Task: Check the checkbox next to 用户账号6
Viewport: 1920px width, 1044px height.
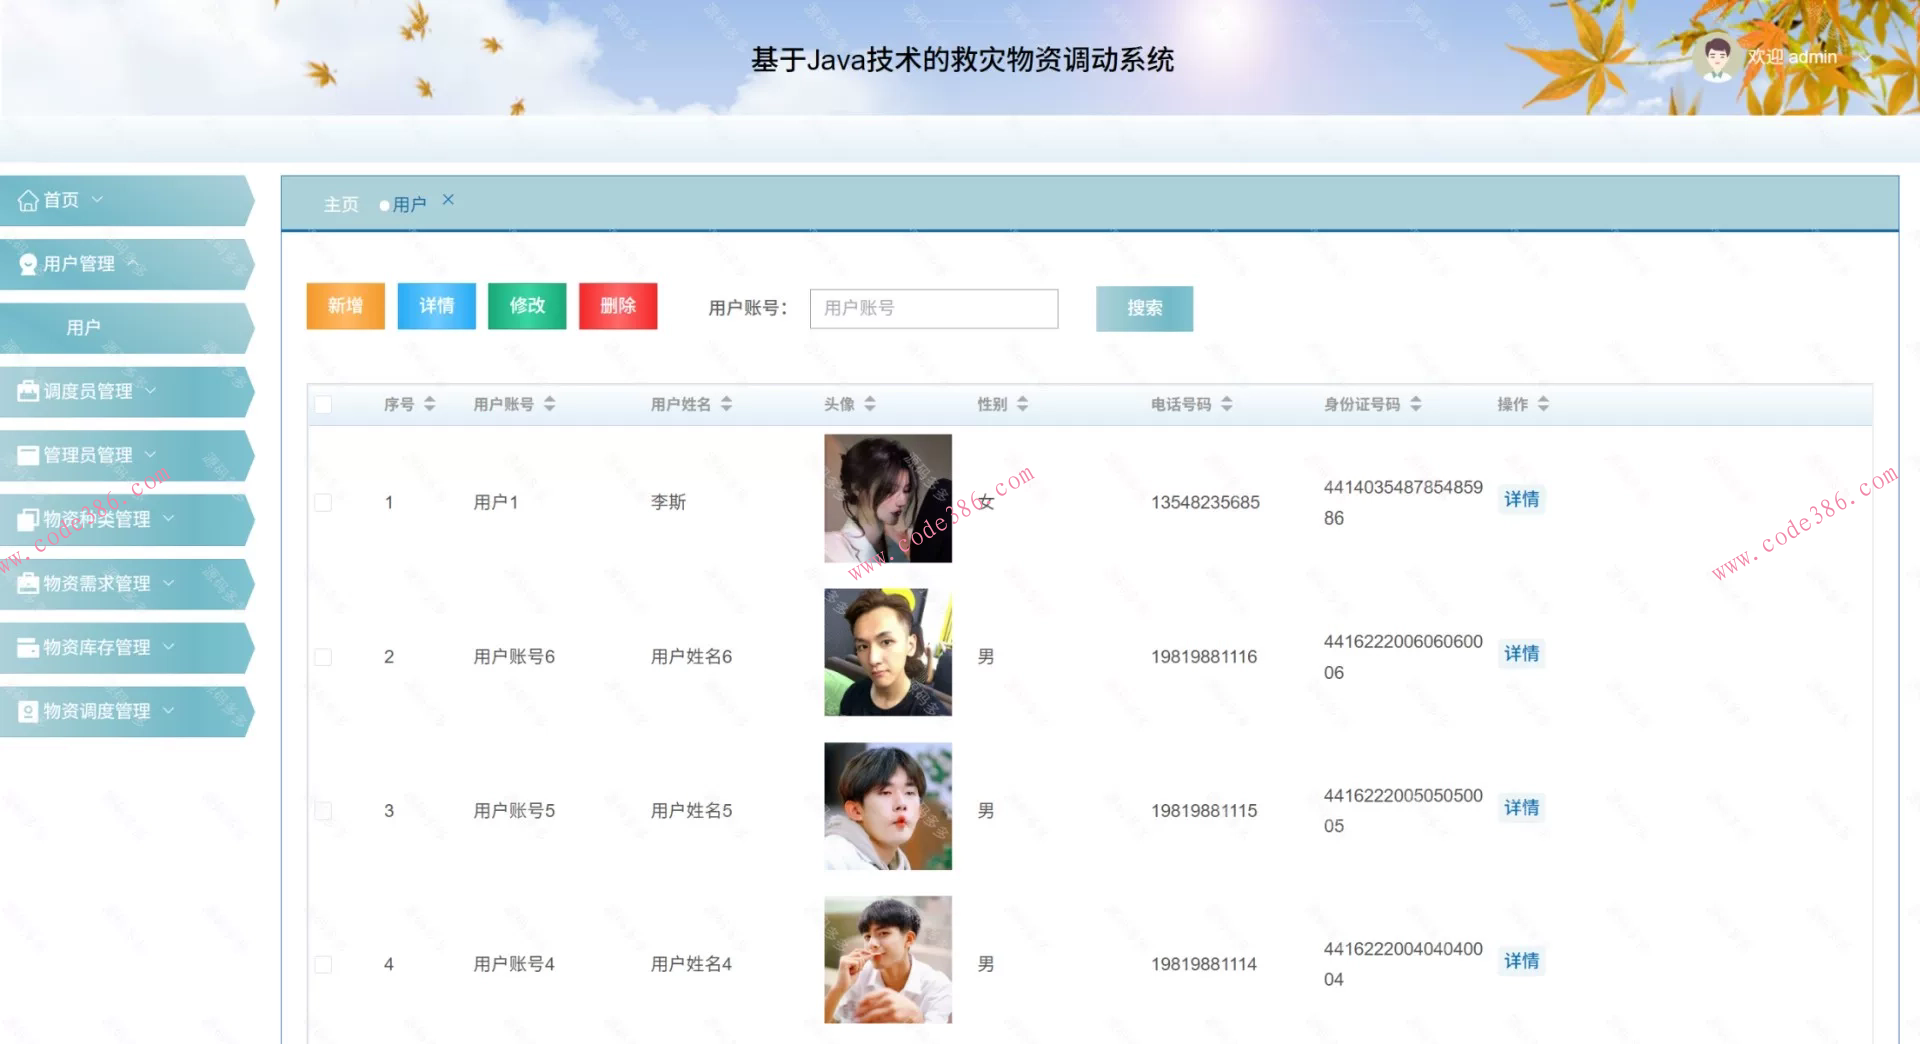Action: tap(322, 656)
